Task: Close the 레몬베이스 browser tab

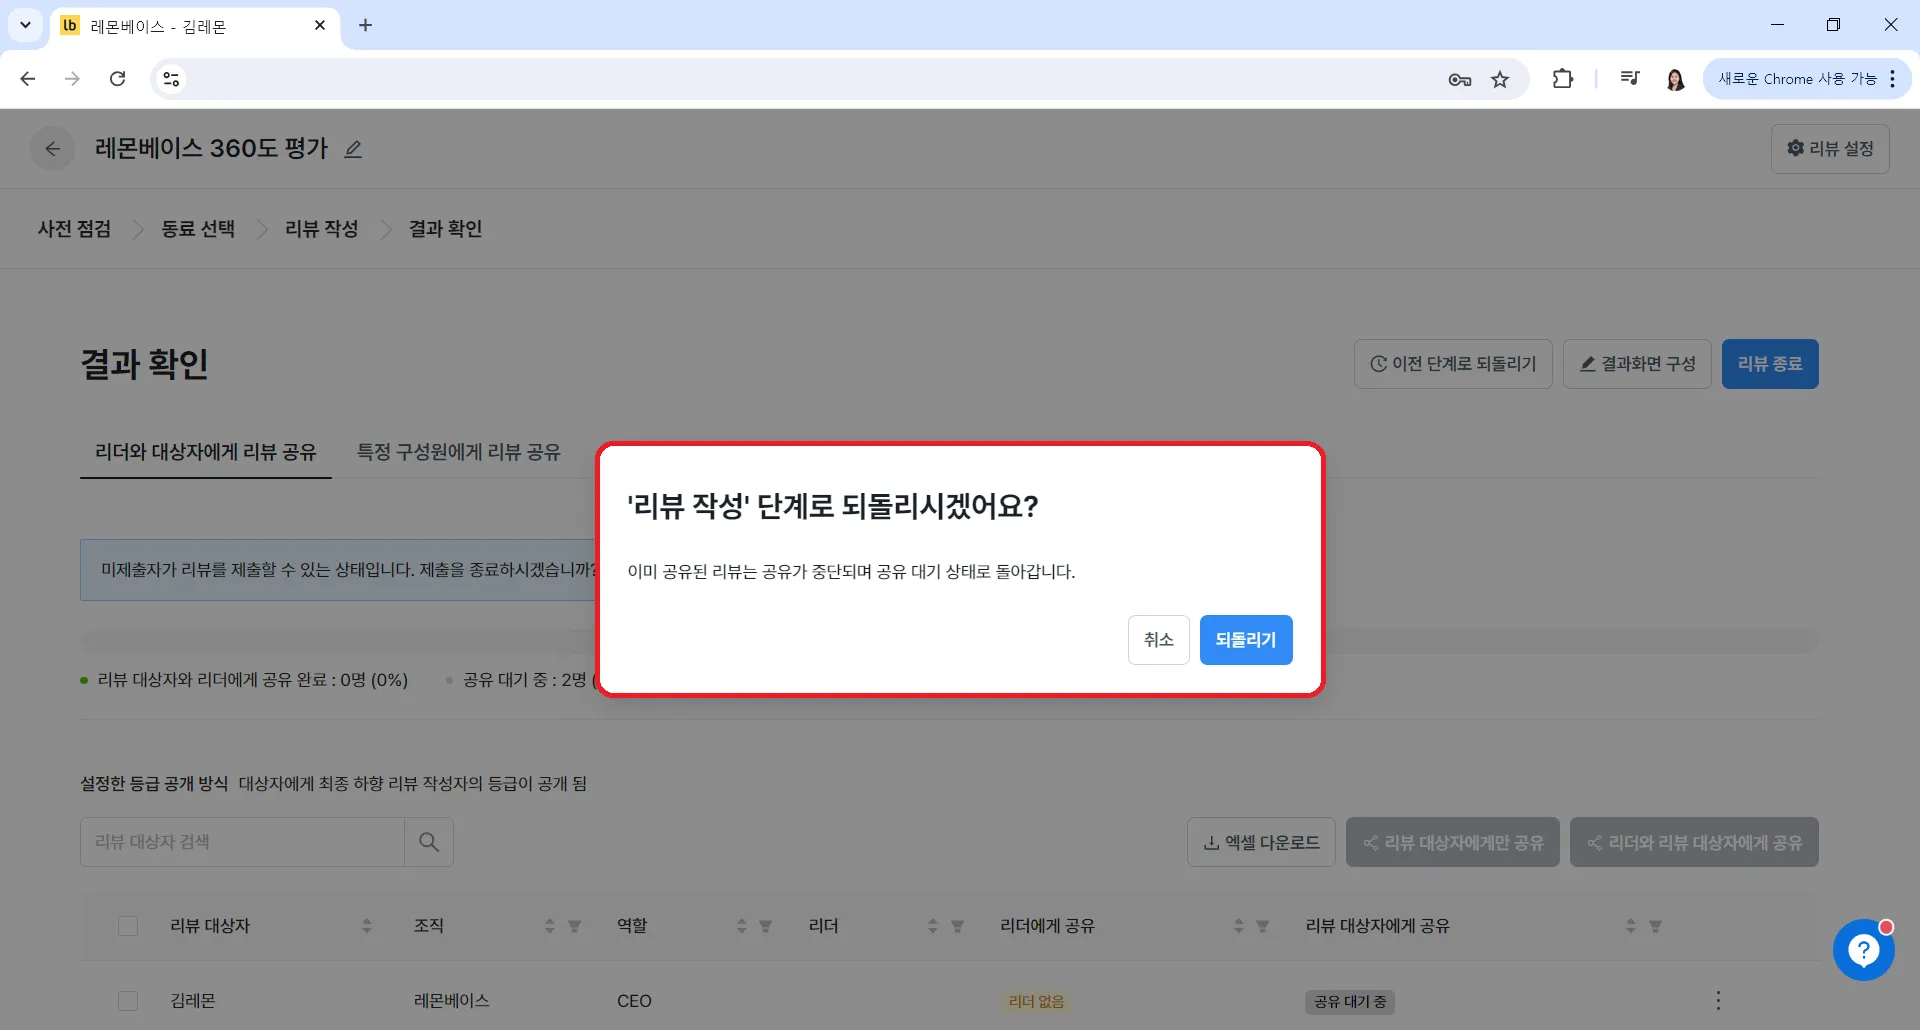Action: (320, 25)
